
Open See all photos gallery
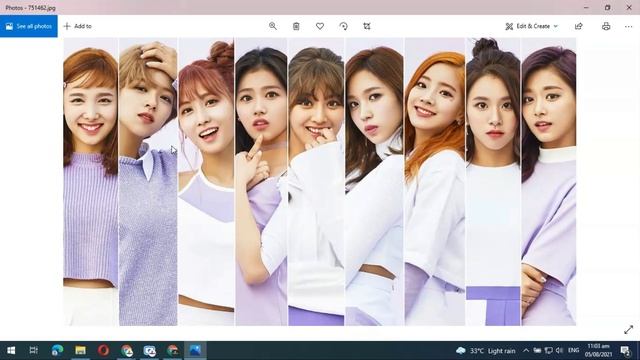coord(29,26)
